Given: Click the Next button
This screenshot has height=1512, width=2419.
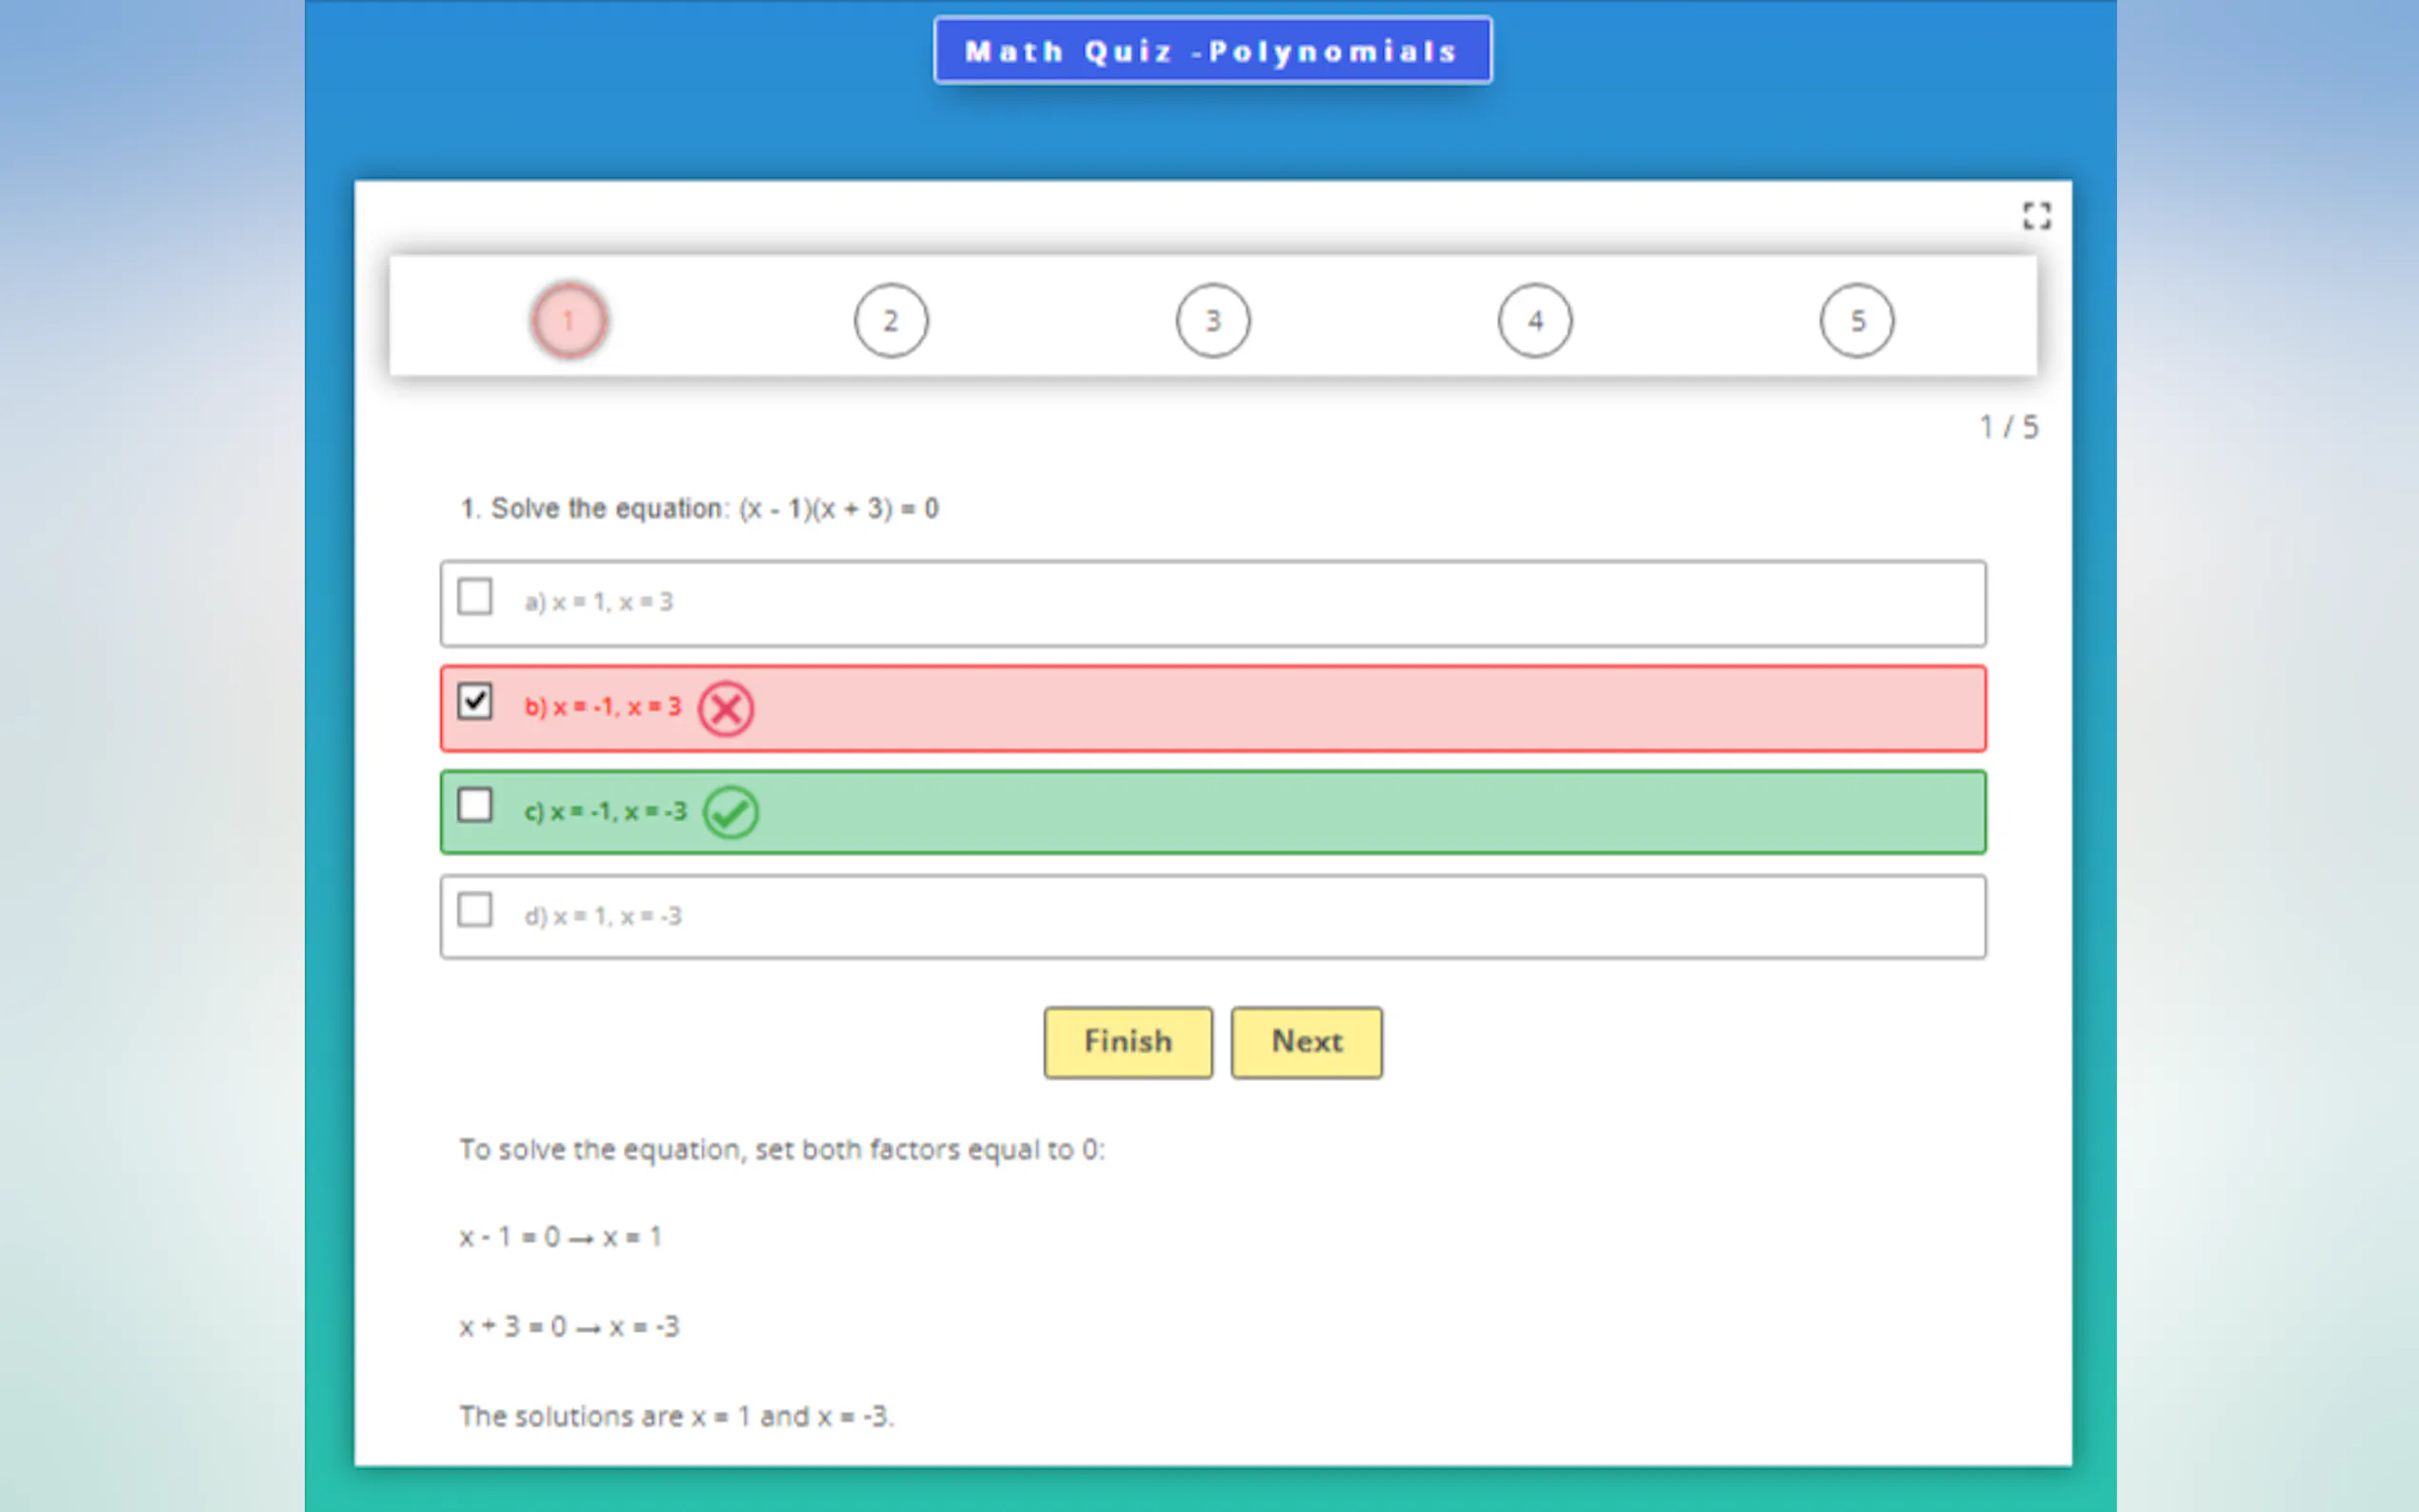Looking at the screenshot, I should click(x=1306, y=1042).
